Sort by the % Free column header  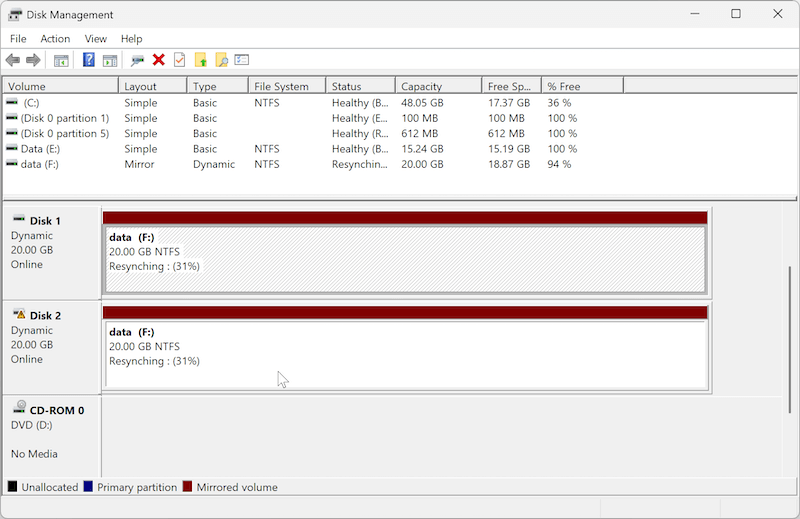pos(583,86)
